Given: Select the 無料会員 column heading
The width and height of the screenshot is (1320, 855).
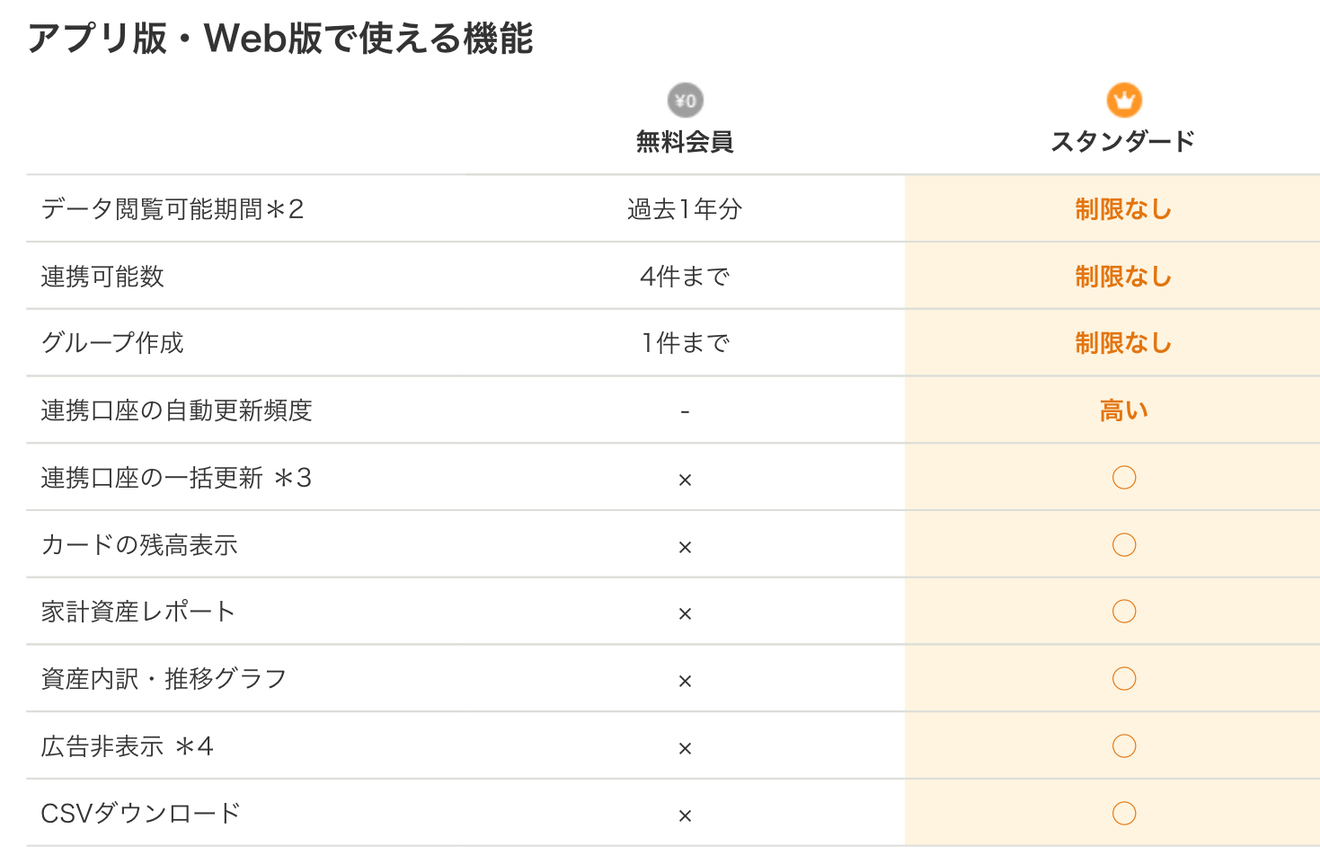Looking at the screenshot, I should tap(685, 142).
